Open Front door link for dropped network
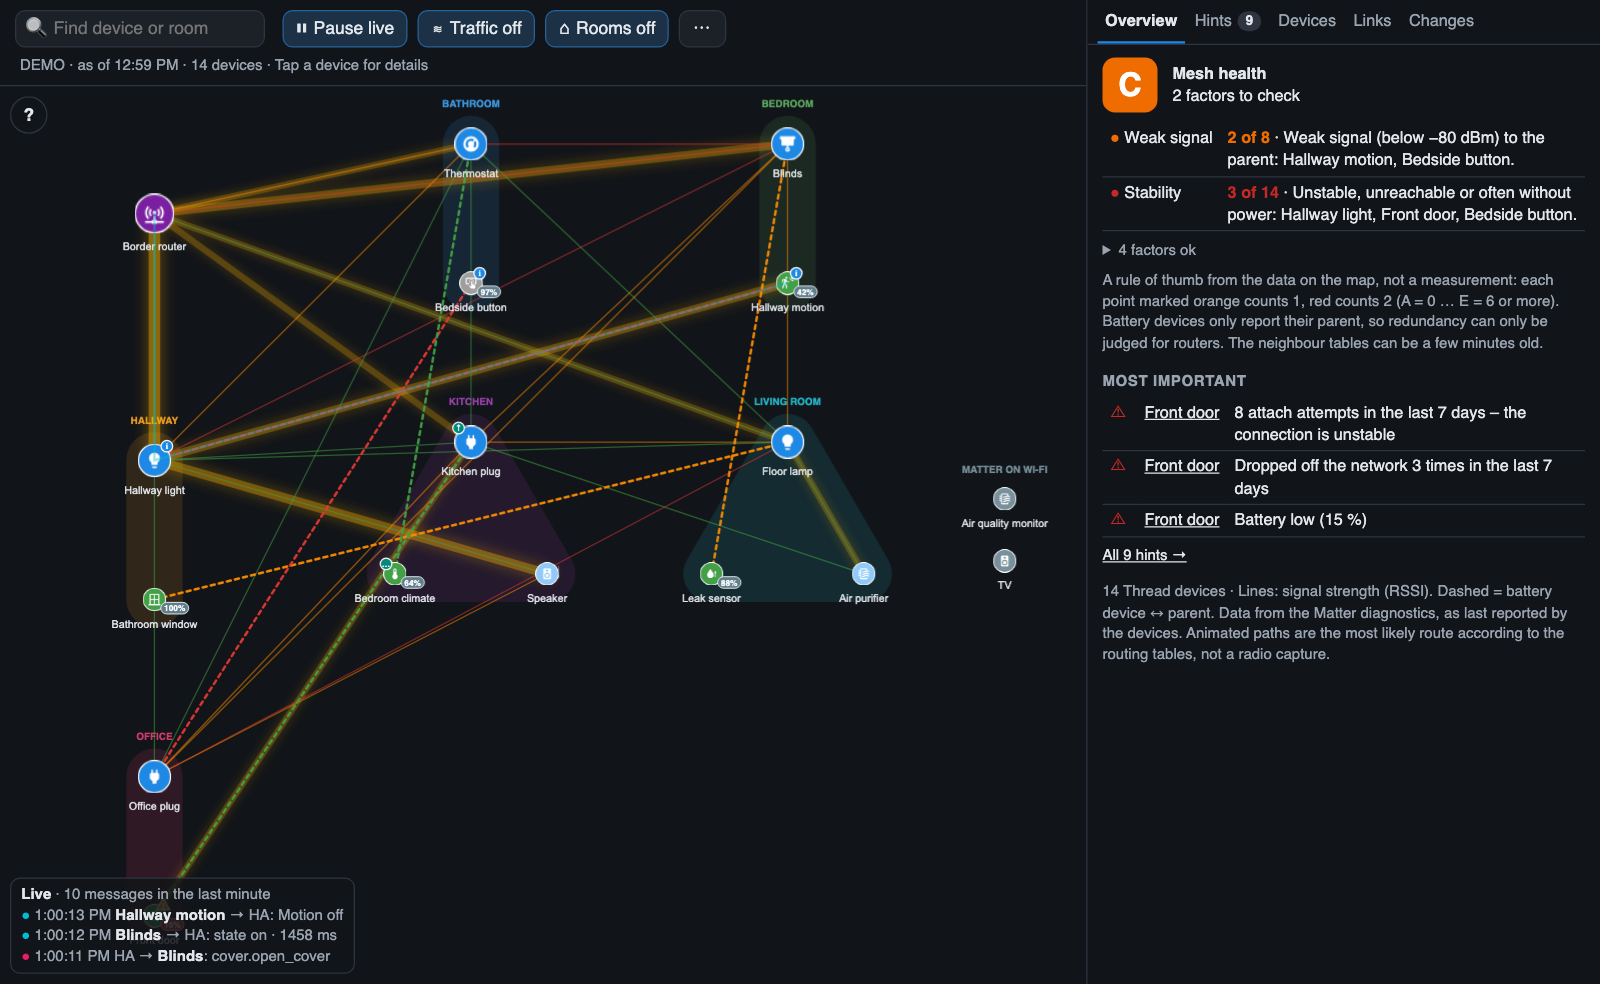Viewport: 1600px width, 984px height. click(1182, 466)
